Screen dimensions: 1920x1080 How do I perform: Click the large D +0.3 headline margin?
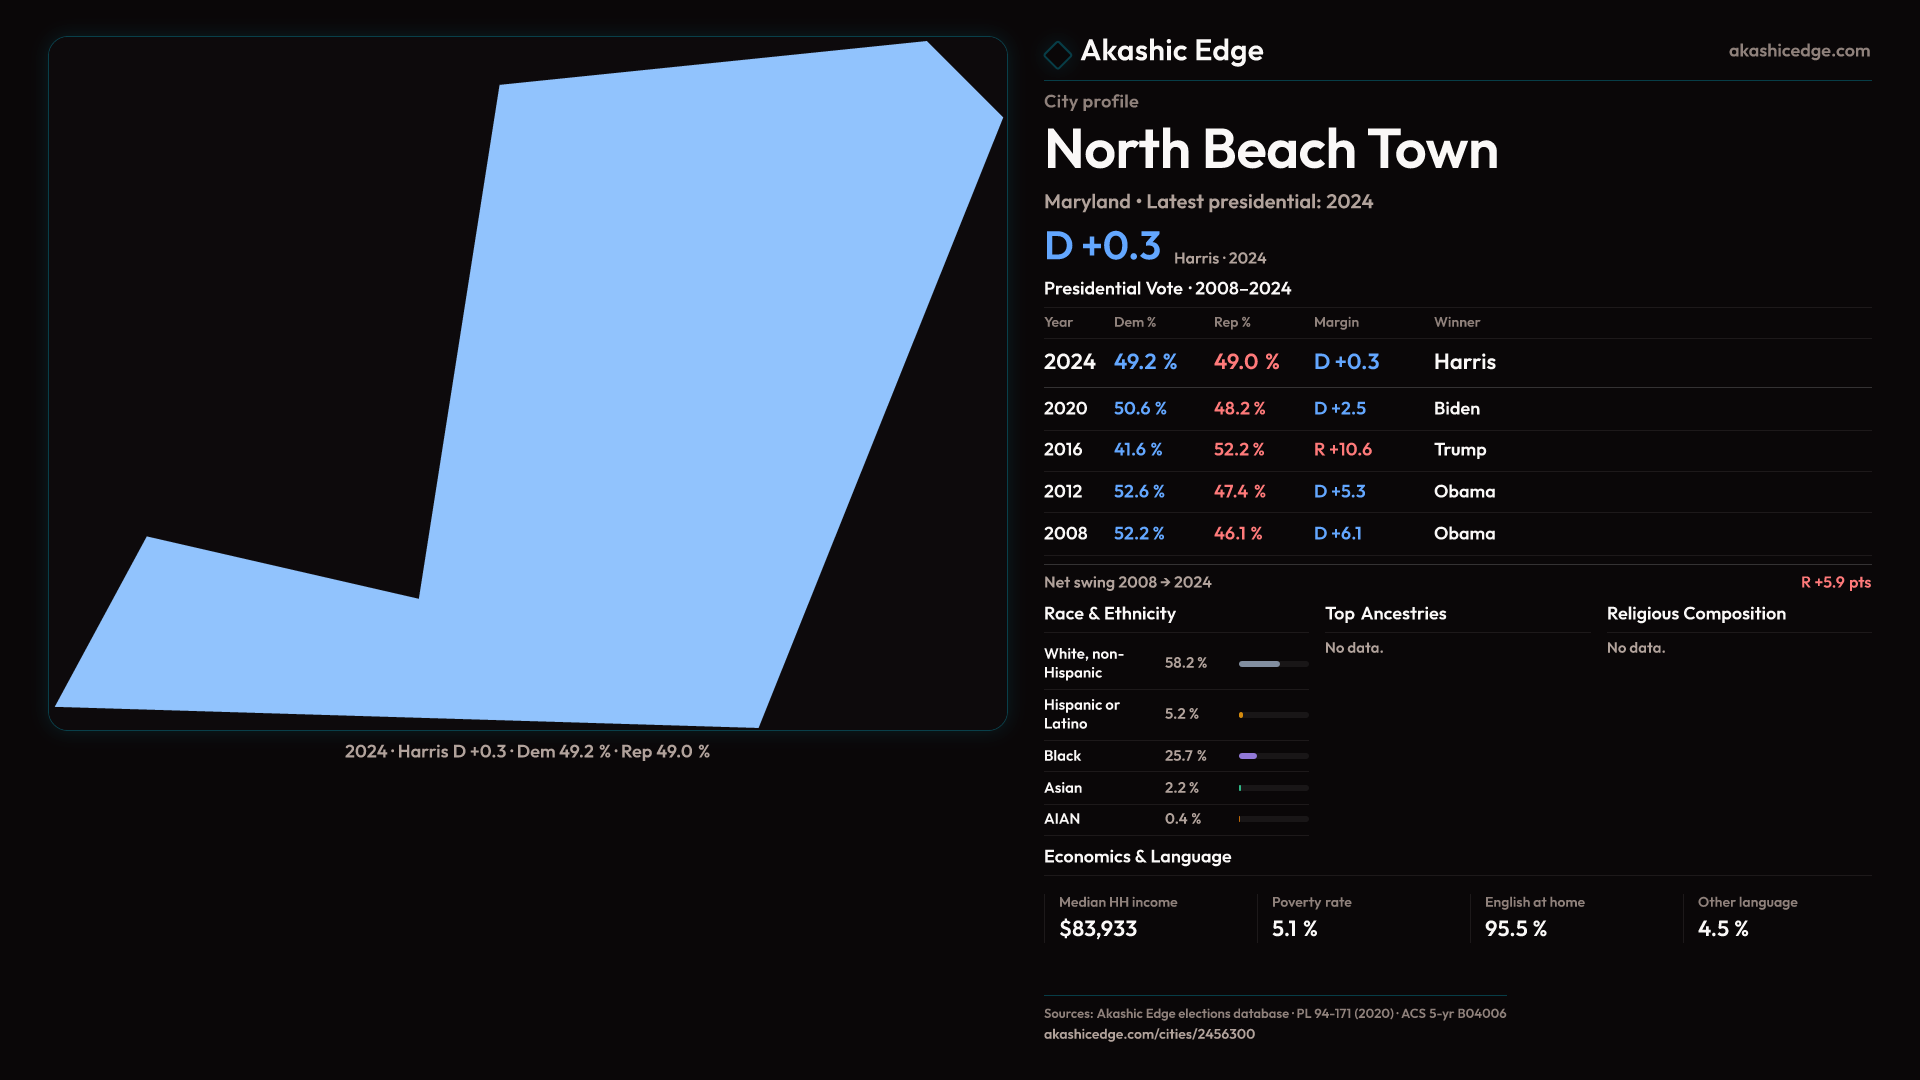click(1102, 246)
